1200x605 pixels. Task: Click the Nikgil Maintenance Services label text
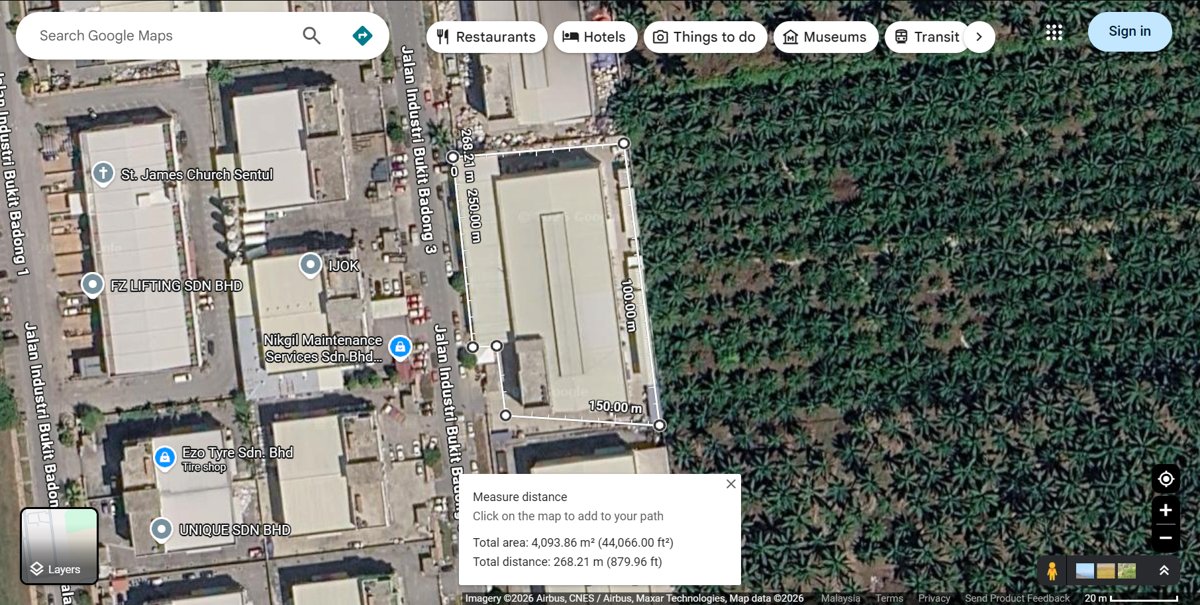[323, 349]
